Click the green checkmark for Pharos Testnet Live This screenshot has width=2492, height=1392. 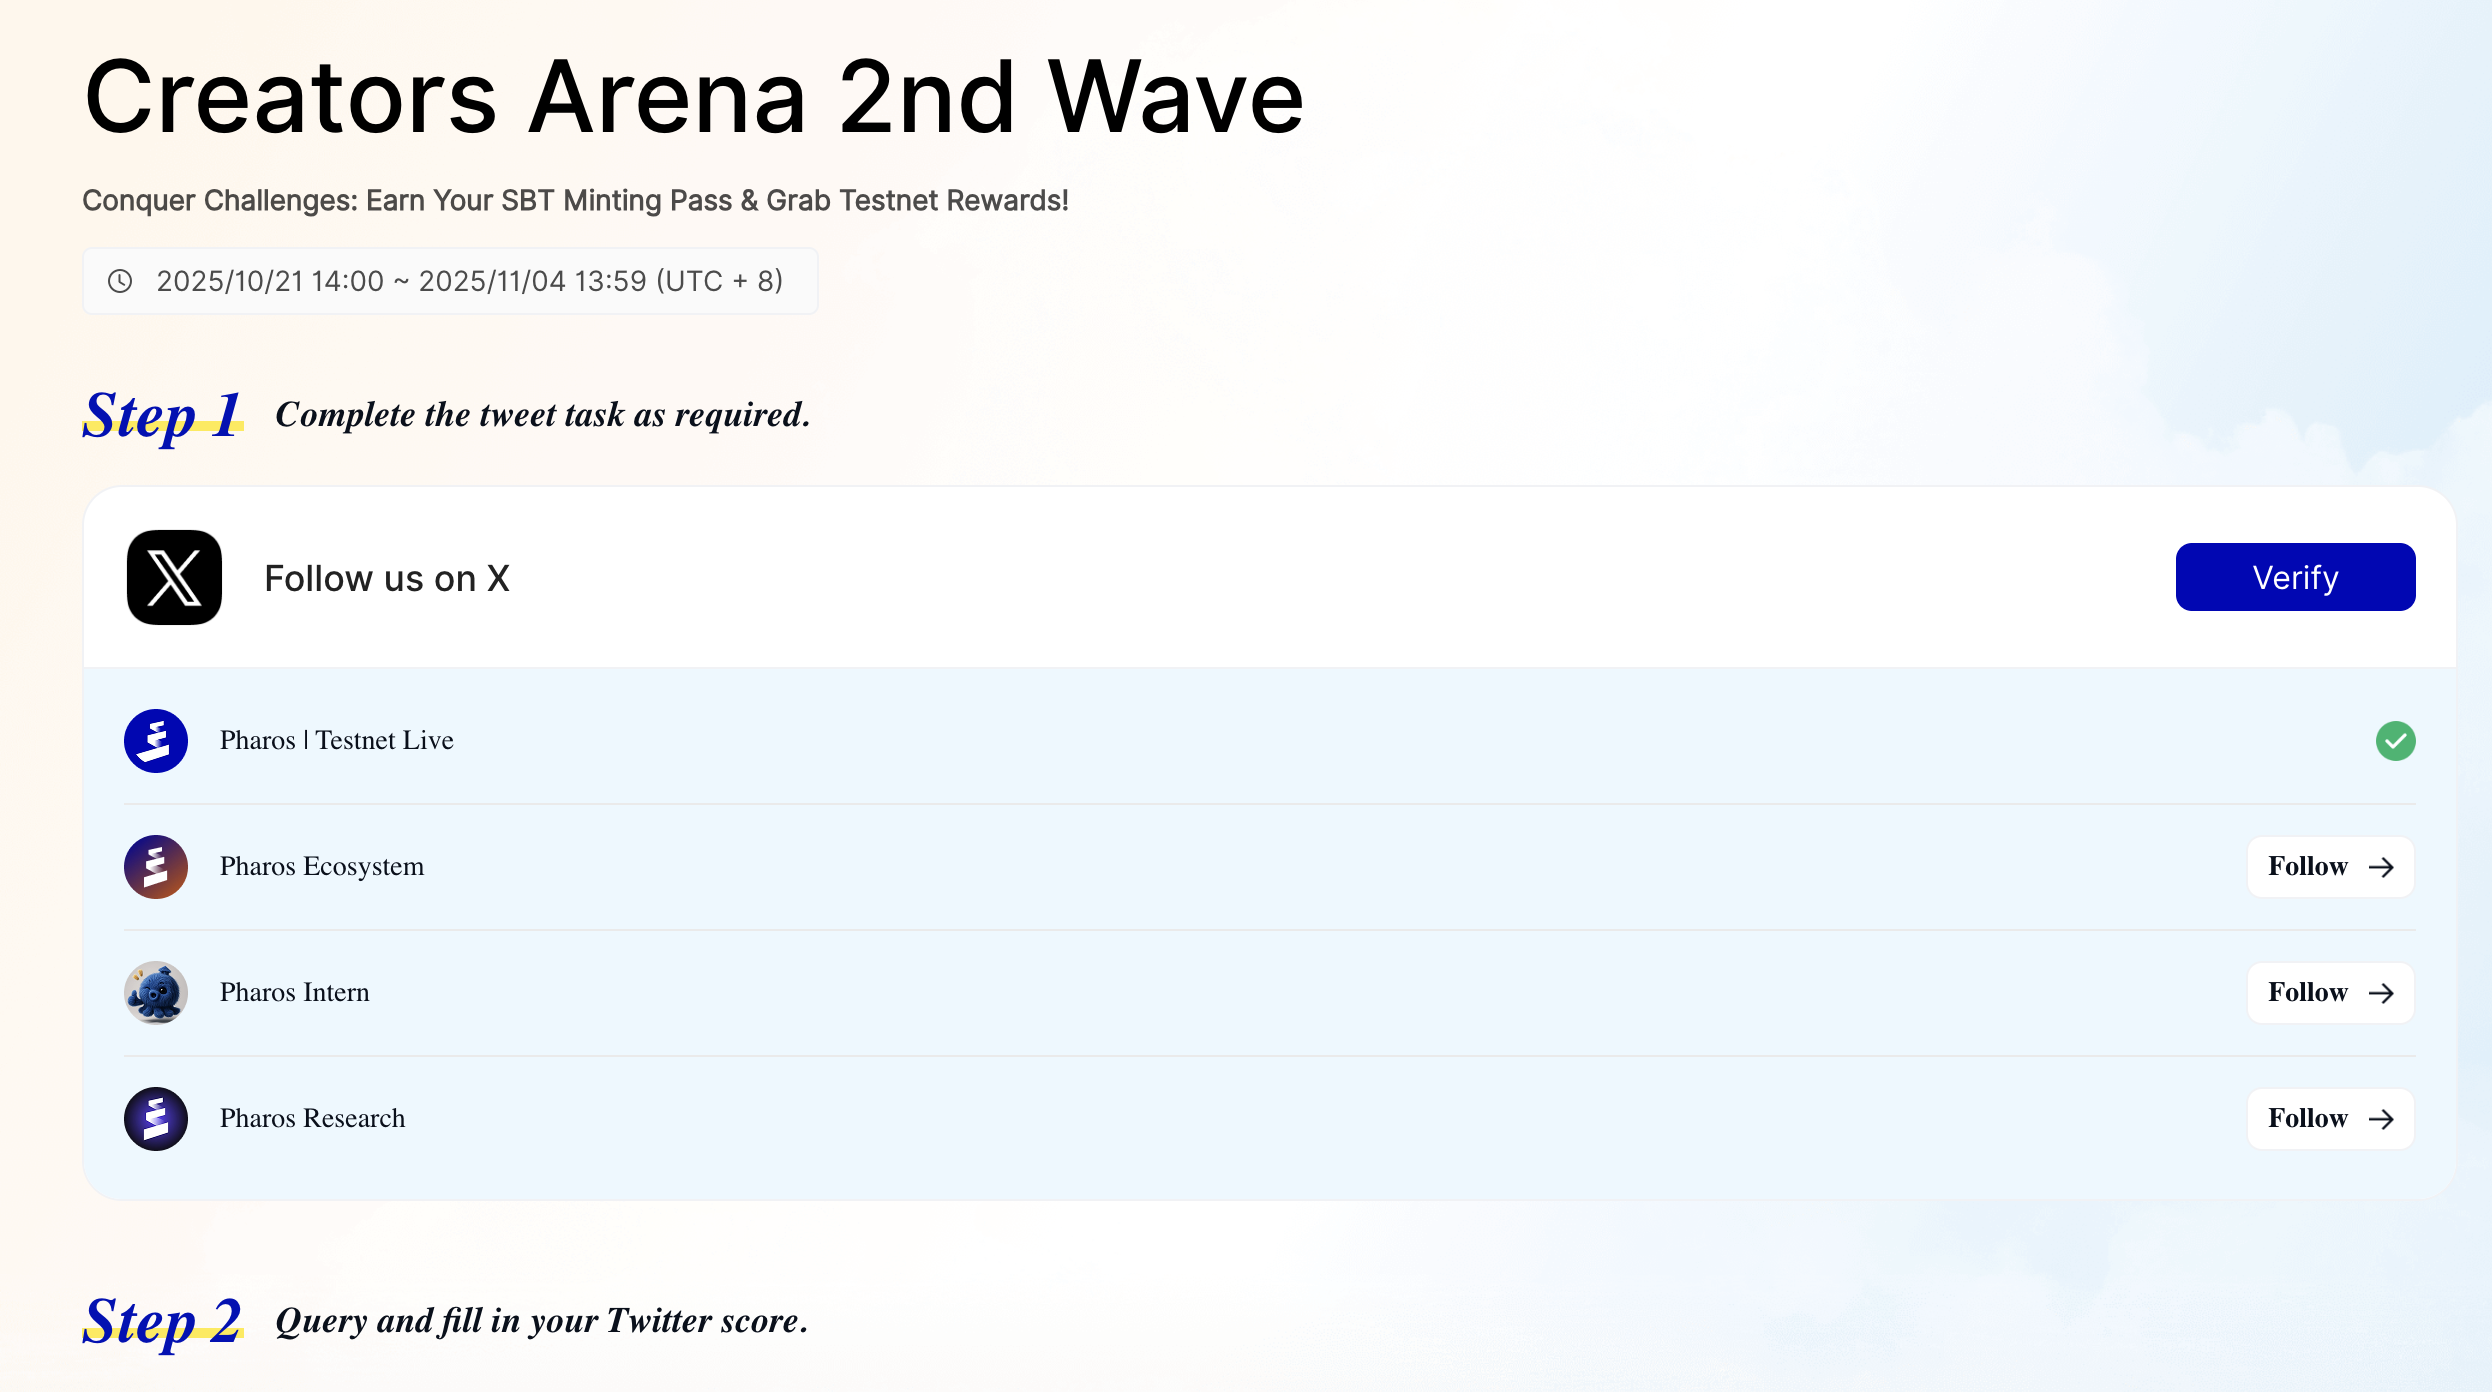pos(2395,741)
